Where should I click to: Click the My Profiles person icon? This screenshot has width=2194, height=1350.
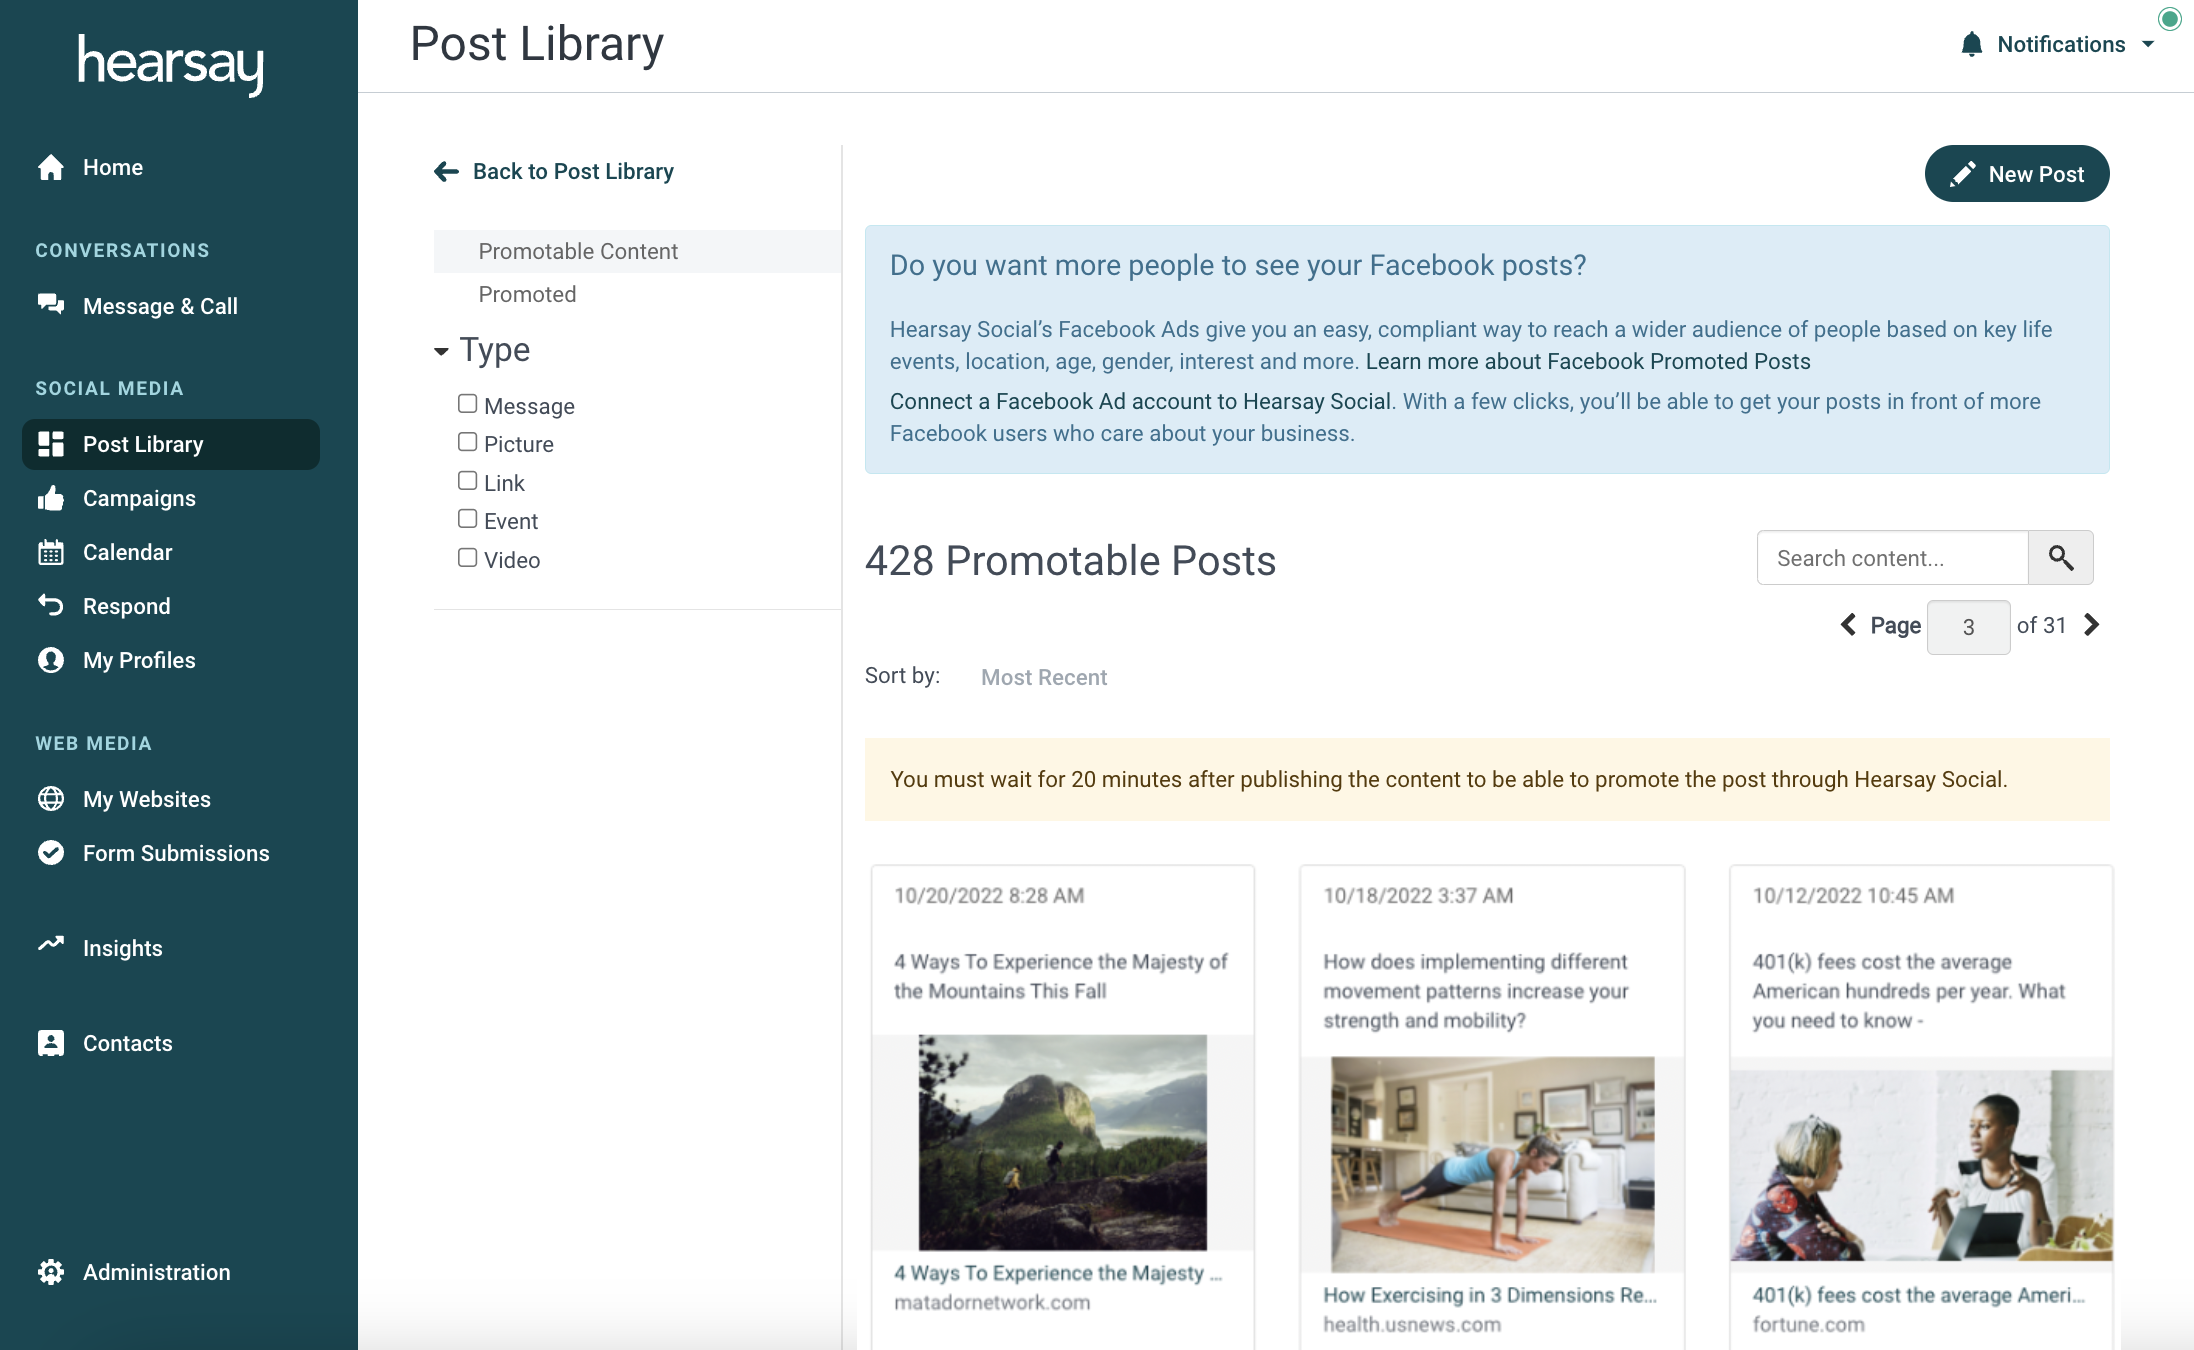coord(51,660)
